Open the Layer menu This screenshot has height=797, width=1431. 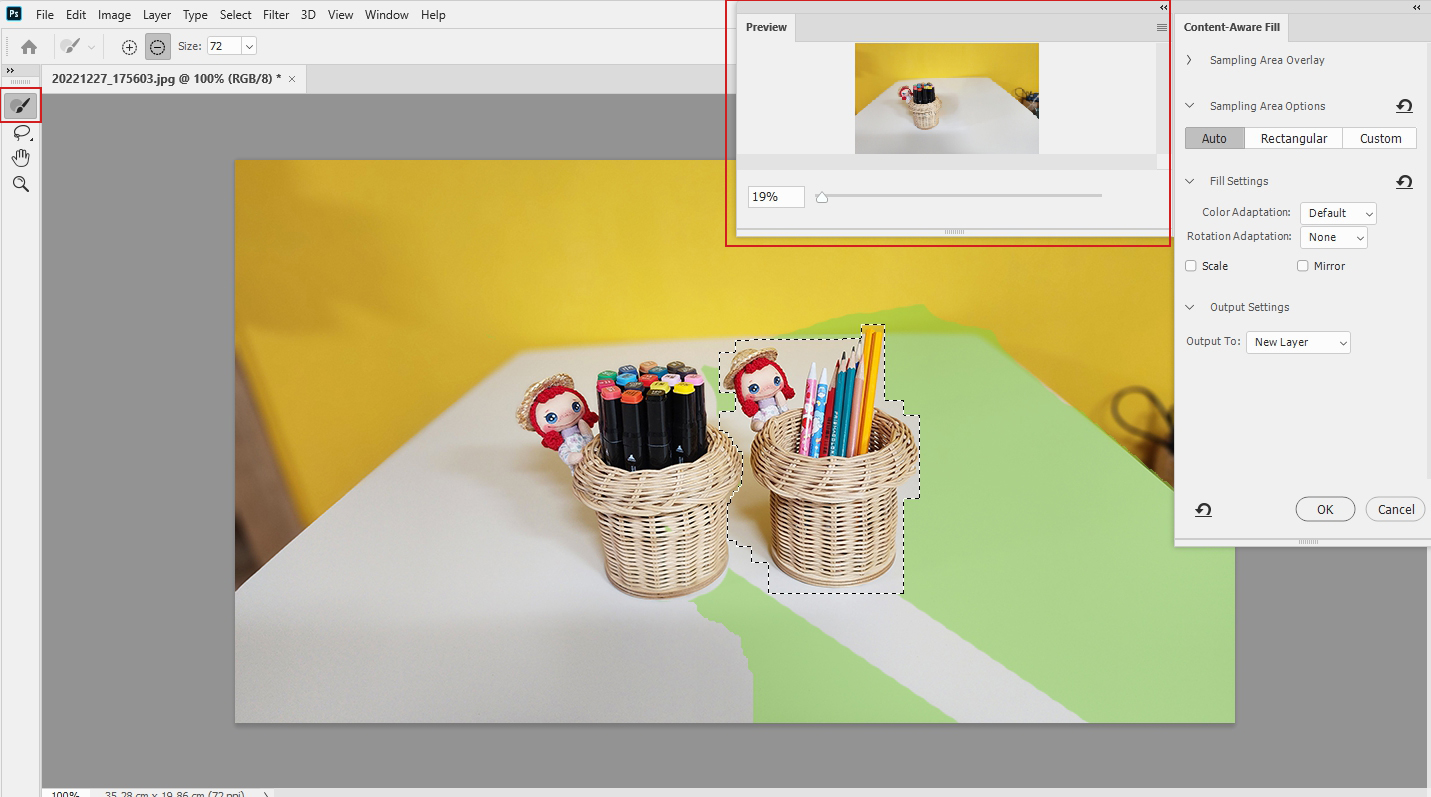(157, 15)
